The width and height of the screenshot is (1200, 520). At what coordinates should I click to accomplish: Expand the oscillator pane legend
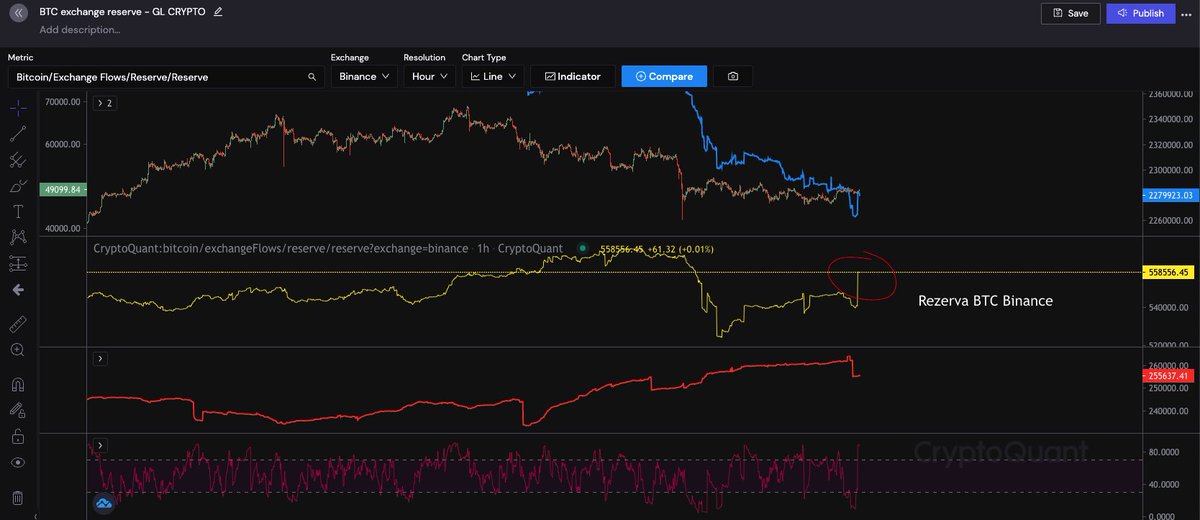click(x=100, y=444)
